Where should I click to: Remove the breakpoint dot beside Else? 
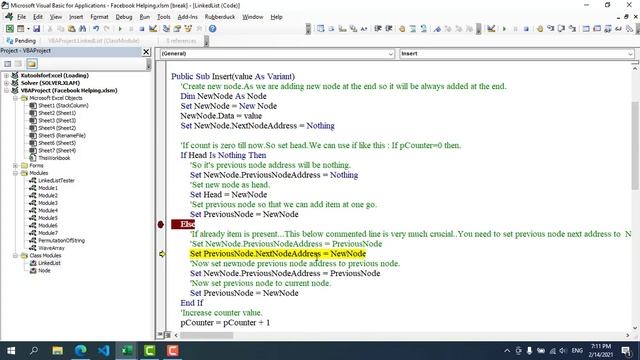[160, 224]
